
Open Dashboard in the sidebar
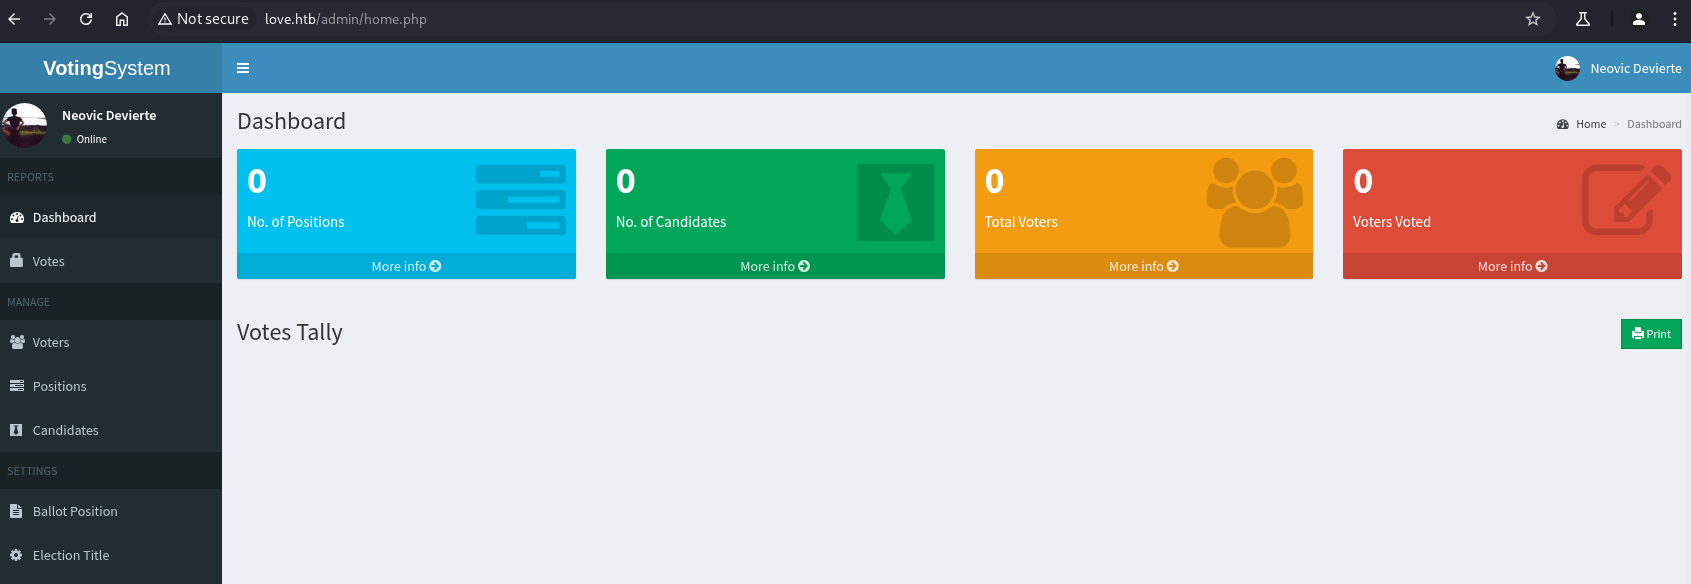[111, 217]
